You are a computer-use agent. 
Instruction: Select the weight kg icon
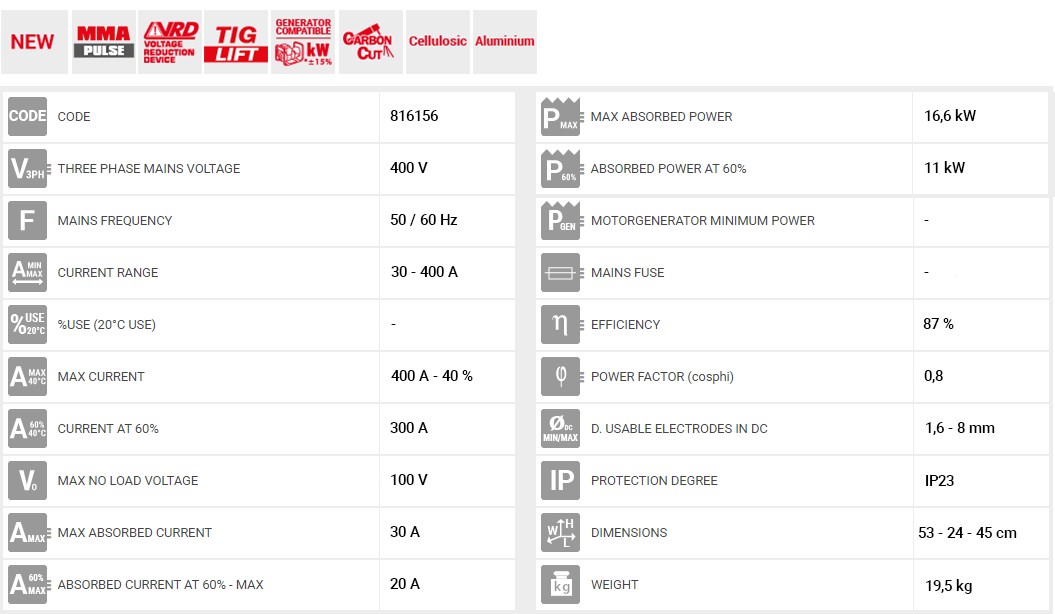(x=560, y=584)
